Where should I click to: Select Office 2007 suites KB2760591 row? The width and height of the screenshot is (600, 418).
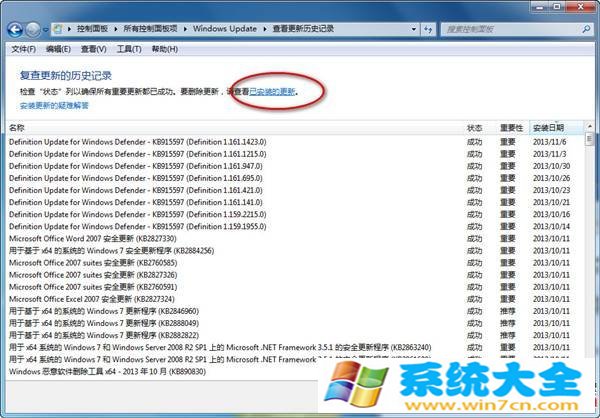click(295, 287)
